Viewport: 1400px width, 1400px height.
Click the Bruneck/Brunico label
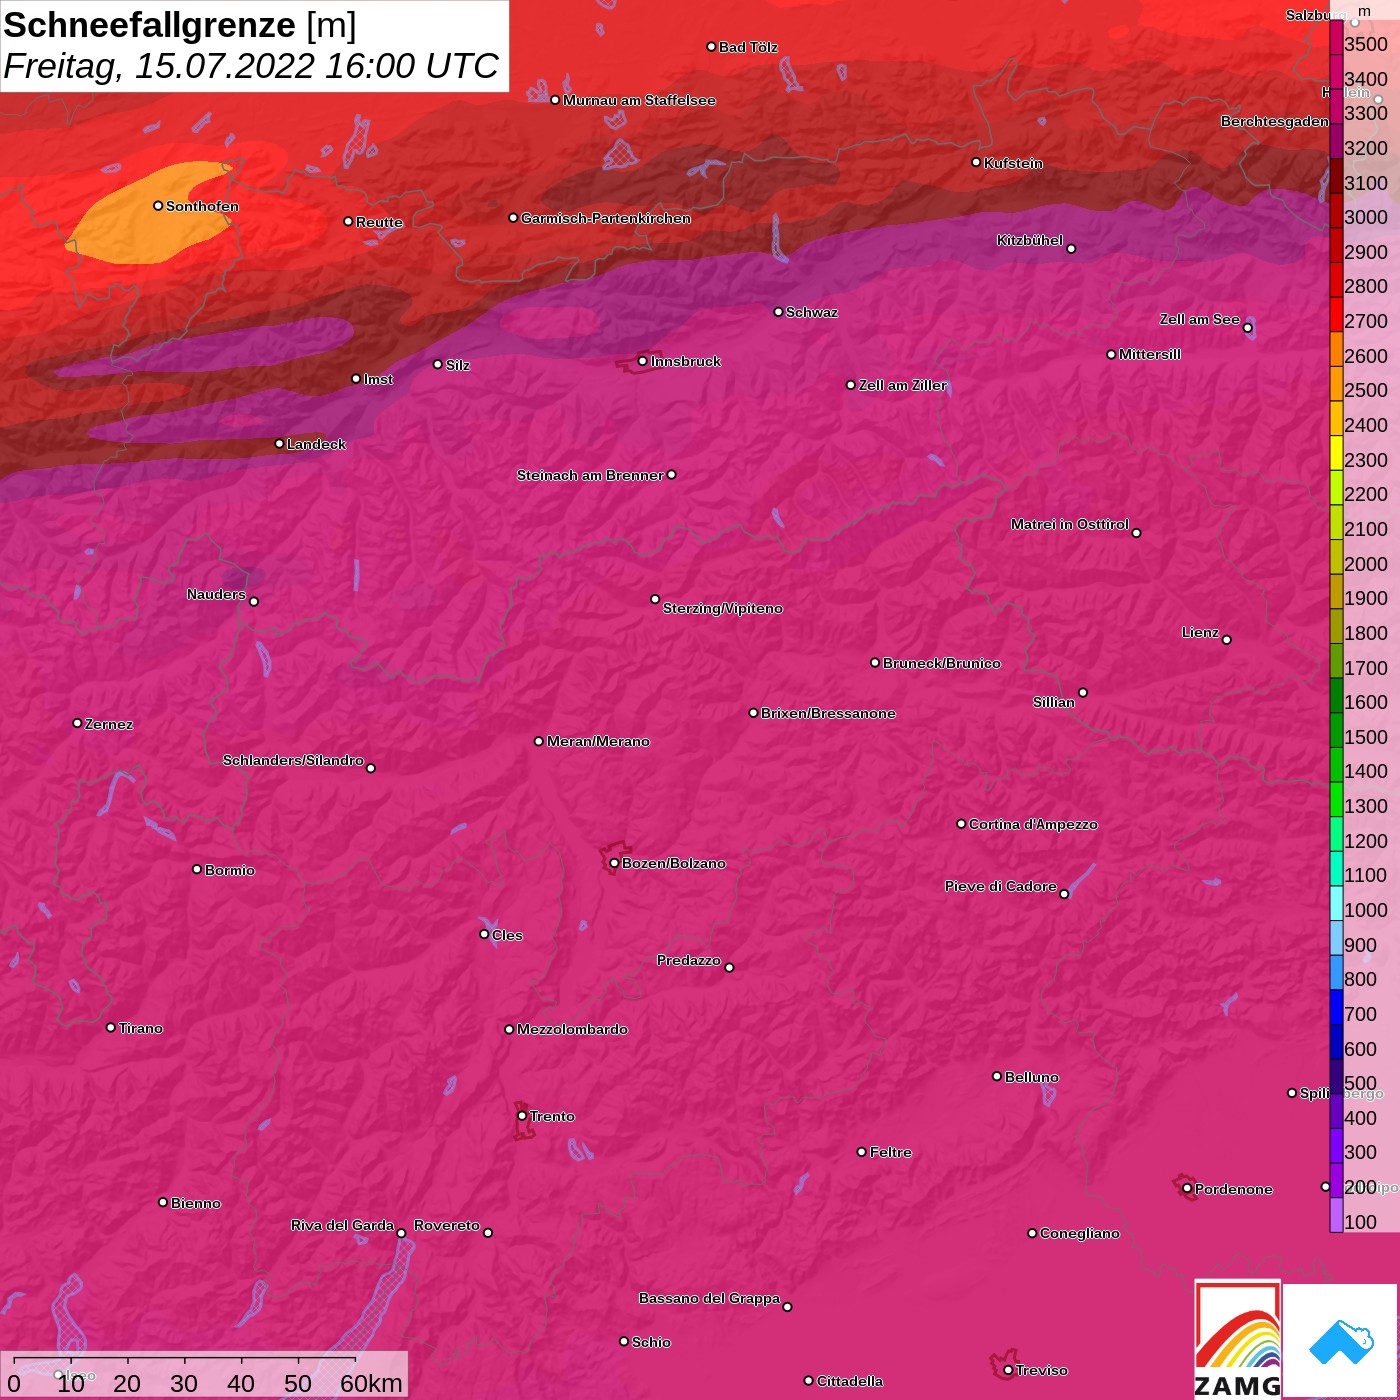pos(942,663)
